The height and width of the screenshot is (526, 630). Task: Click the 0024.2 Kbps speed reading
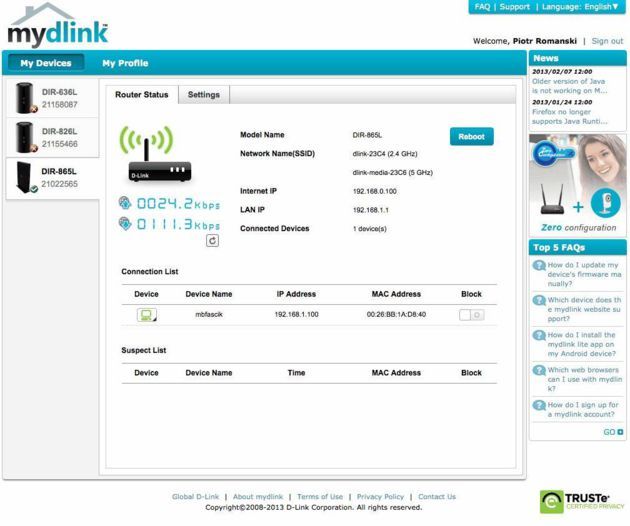[178, 204]
